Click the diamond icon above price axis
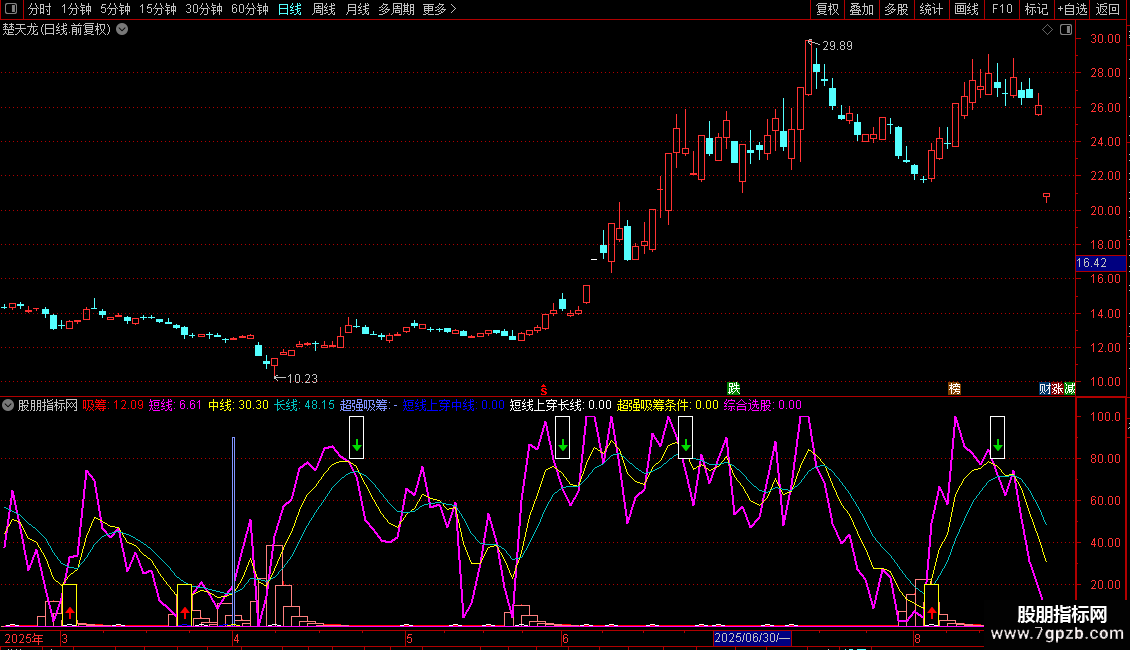Viewport: 1130px width, 650px height. coord(1047,30)
